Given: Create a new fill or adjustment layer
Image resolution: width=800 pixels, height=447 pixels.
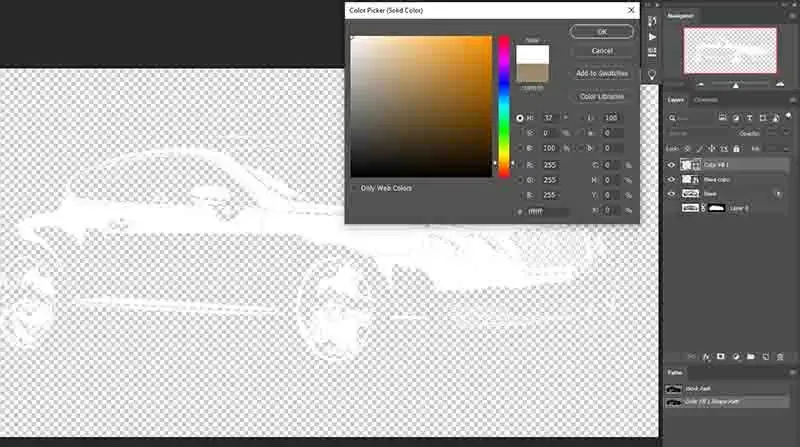Looking at the screenshot, I should click(x=736, y=357).
